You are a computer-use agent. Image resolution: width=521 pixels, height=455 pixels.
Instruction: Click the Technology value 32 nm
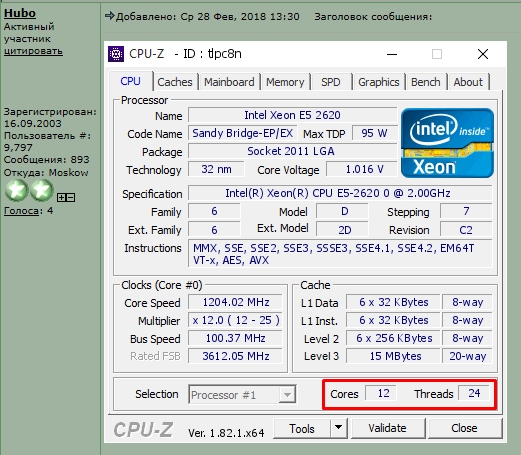coord(216,169)
